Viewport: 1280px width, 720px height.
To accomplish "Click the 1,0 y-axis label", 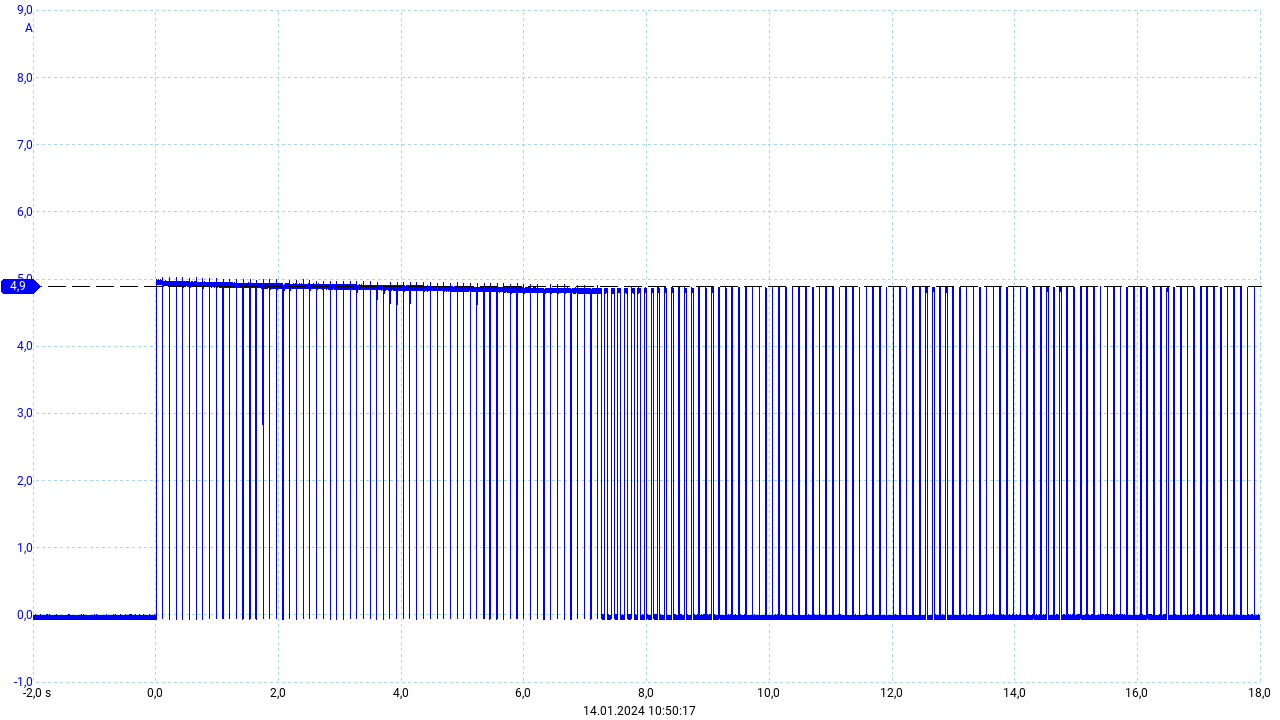I will click(x=25, y=548).
